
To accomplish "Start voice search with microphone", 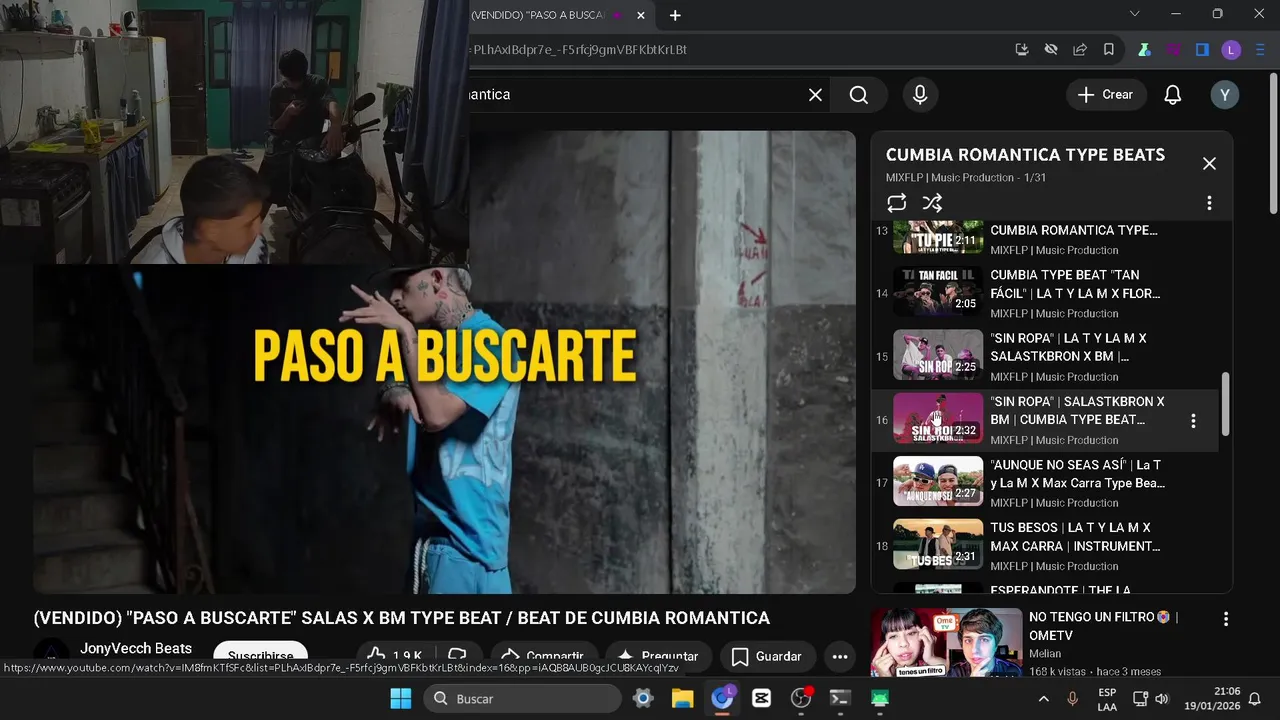I will click(920, 95).
